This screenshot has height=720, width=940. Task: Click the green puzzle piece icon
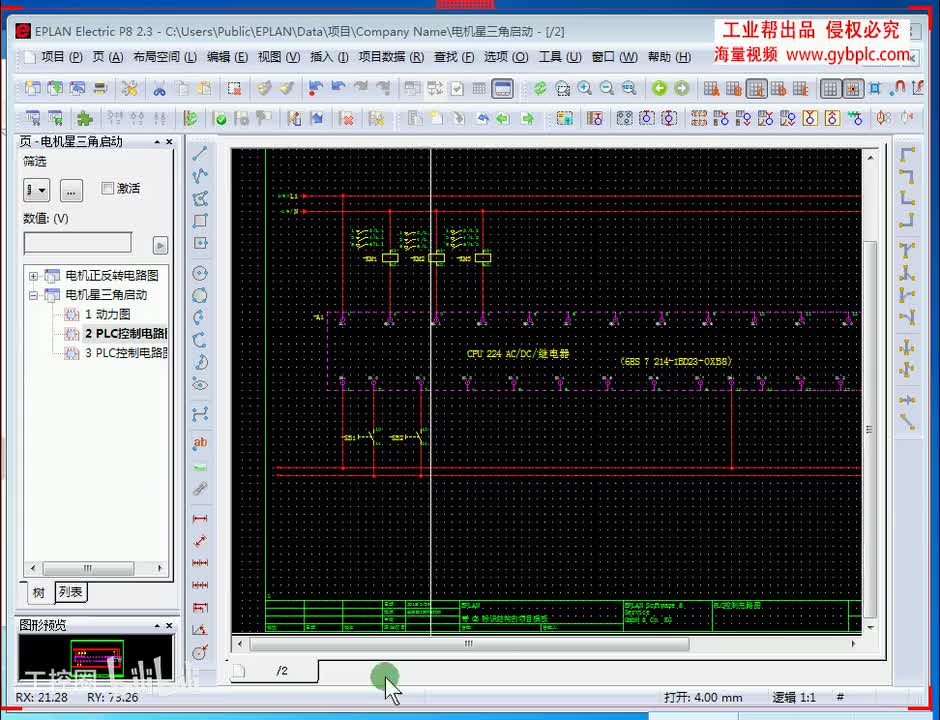click(85, 118)
